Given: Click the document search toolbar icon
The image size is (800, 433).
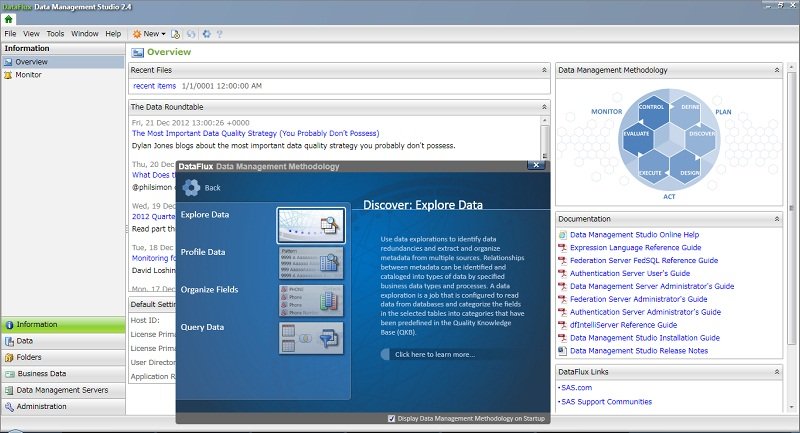Looking at the screenshot, I should [x=176, y=34].
